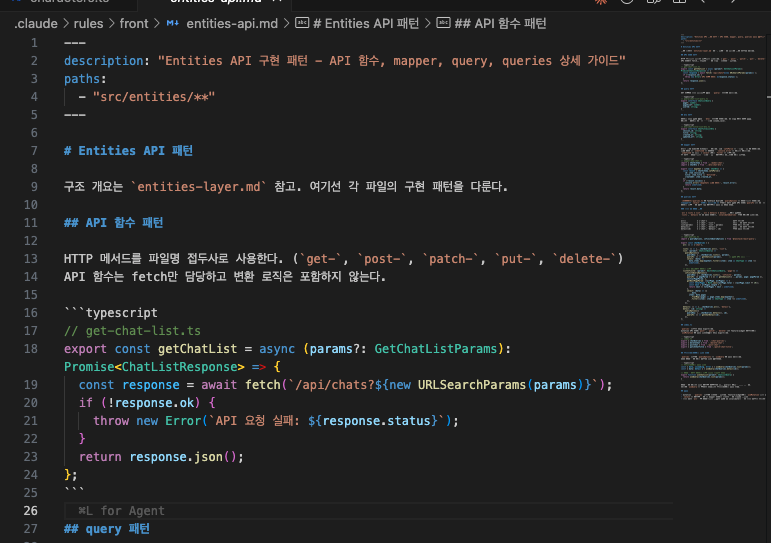Screen dimensions: 771x543
Task: Click the 'URLSearchParams' identifier on line 19
Action: pyautogui.click(x=472, y=385)
